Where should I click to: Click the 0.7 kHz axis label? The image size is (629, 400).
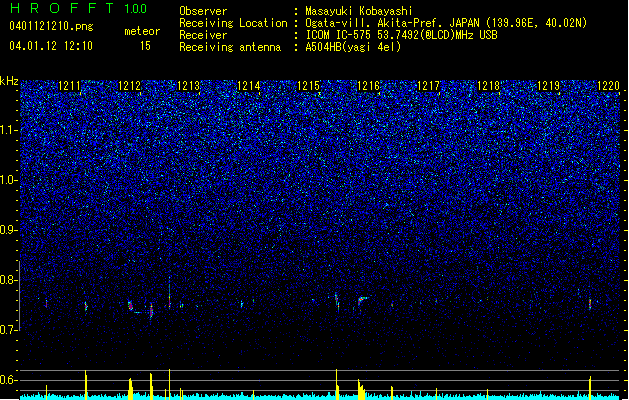[9, 330]
